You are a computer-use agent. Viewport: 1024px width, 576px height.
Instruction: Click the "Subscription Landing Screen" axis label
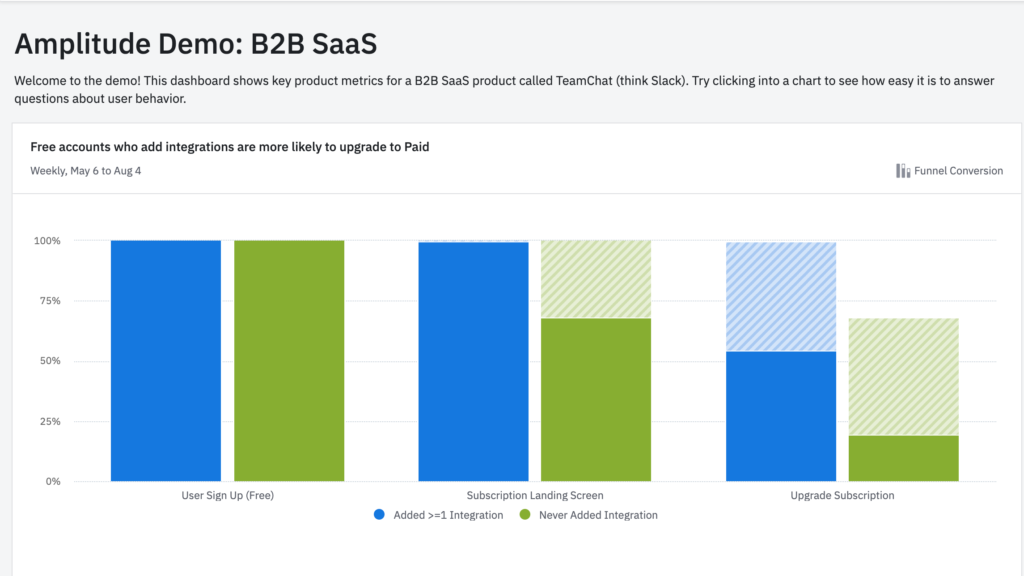click(535, 495)
